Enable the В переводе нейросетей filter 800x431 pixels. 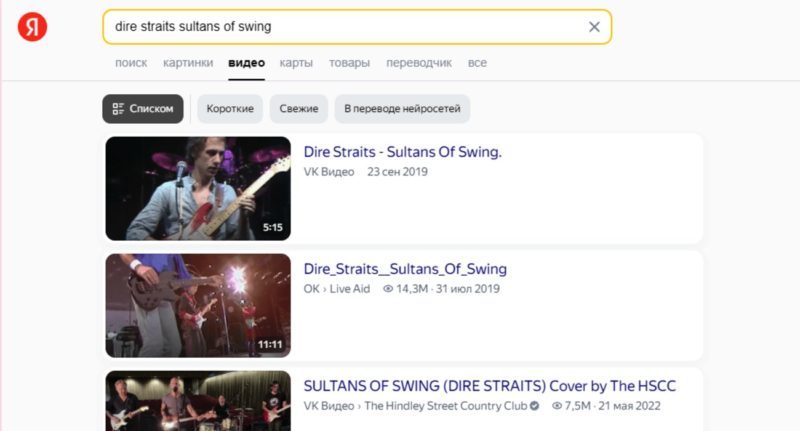click(402, 109)
